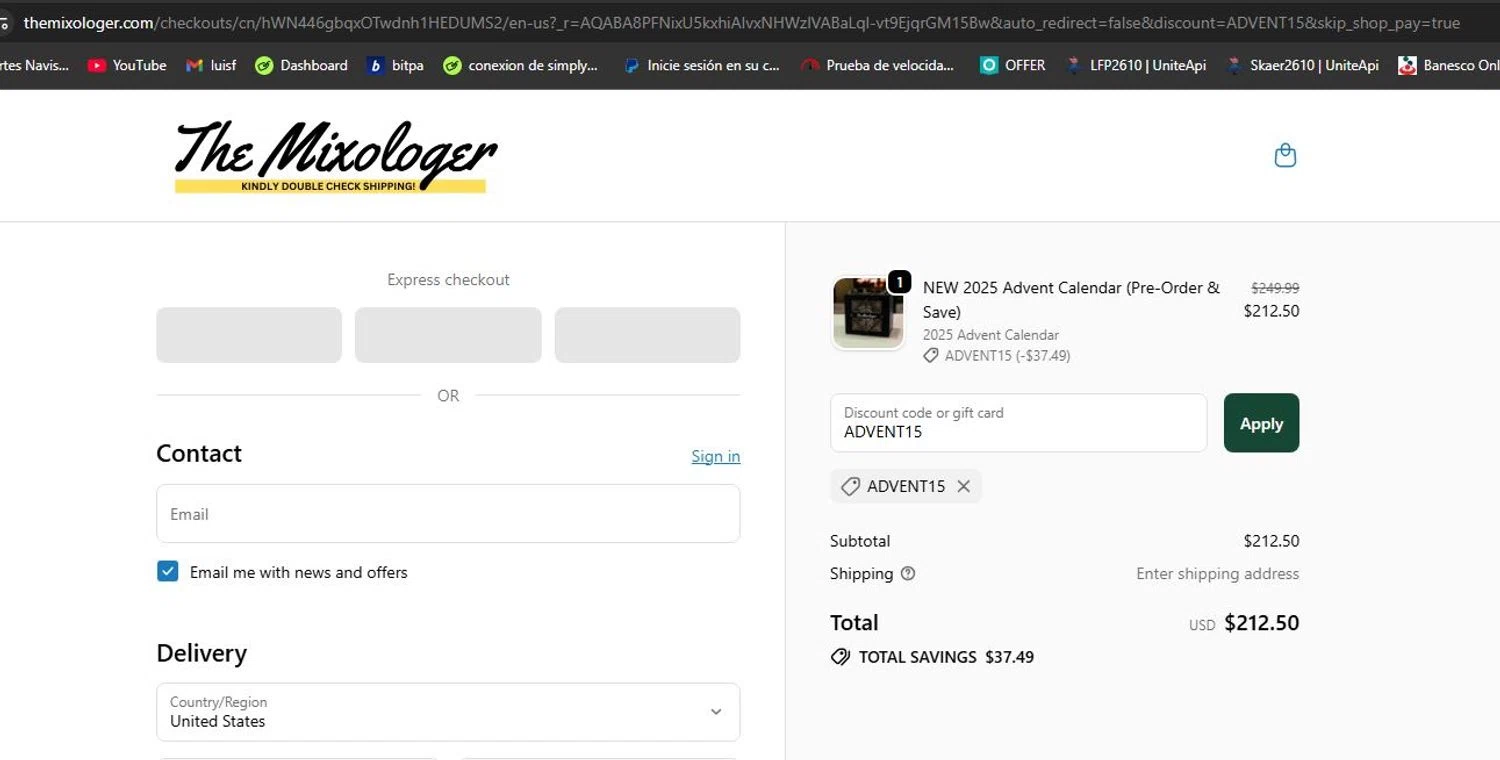
Task: Click the Contact heading
Action: click(199, 453)
